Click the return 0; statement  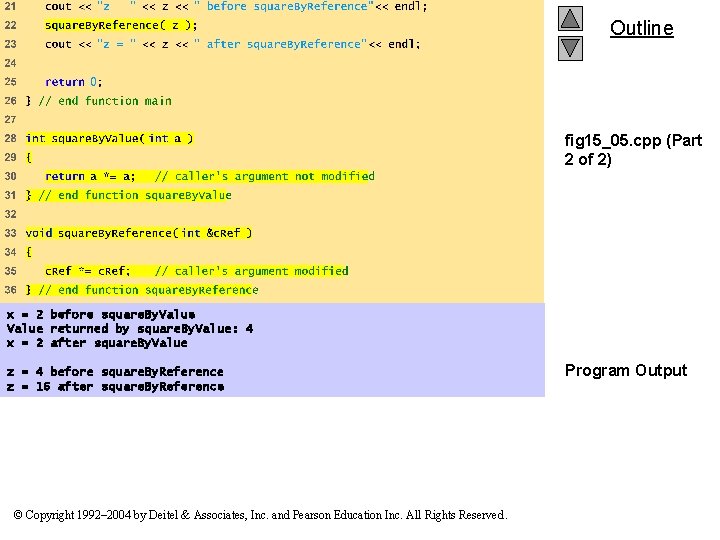[x=73, y=82]
